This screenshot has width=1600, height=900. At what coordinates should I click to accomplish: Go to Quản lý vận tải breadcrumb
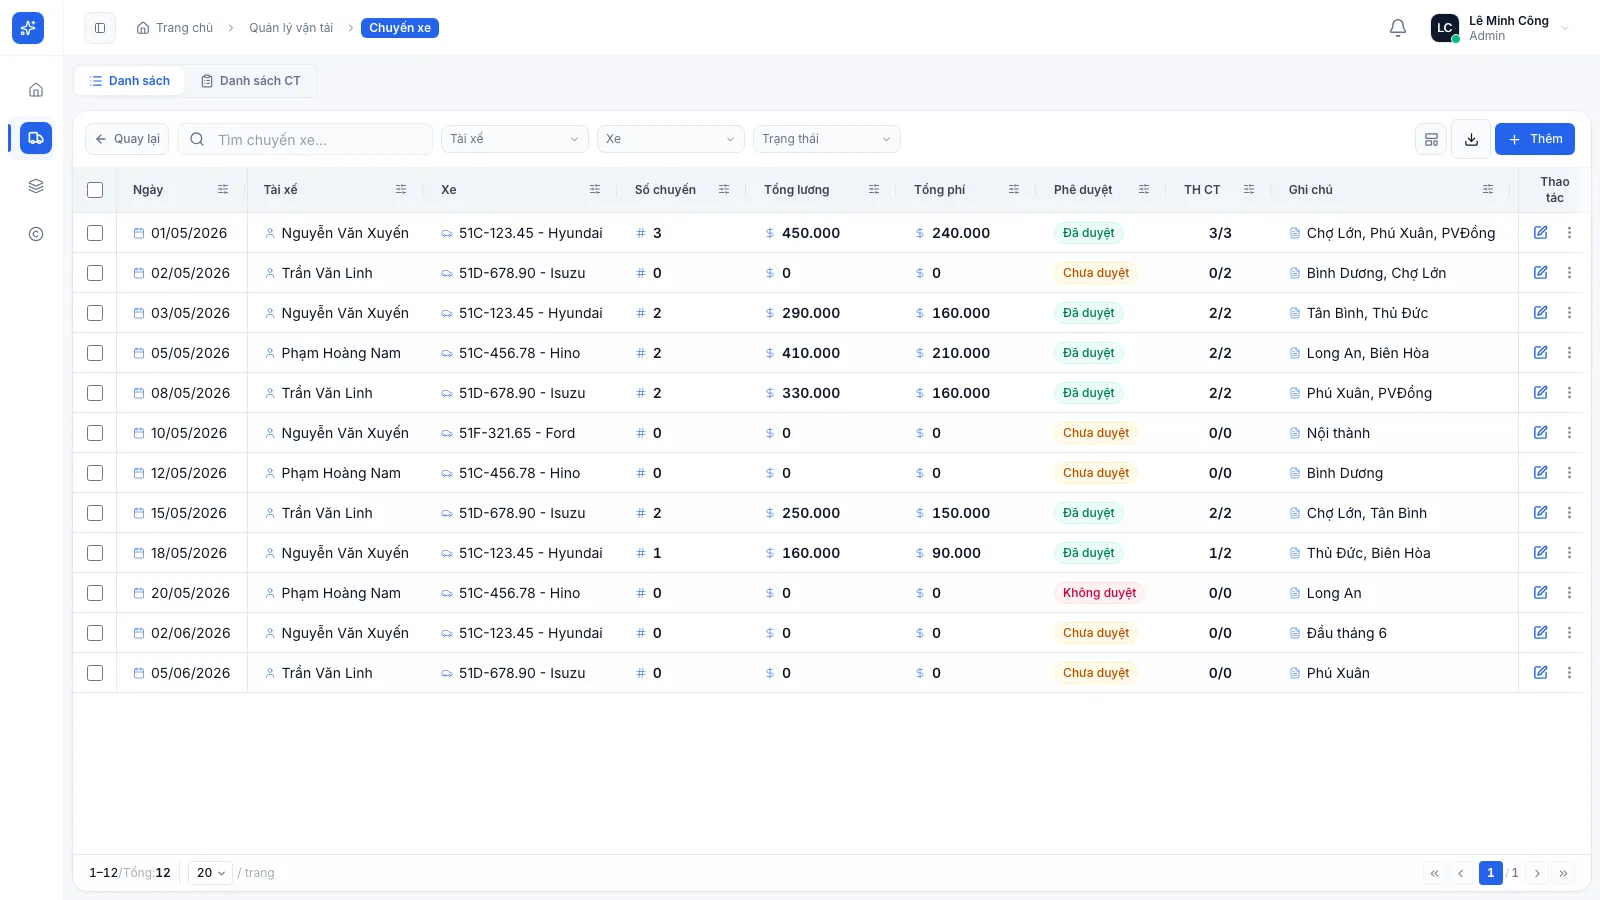click(x=291, y=28)
